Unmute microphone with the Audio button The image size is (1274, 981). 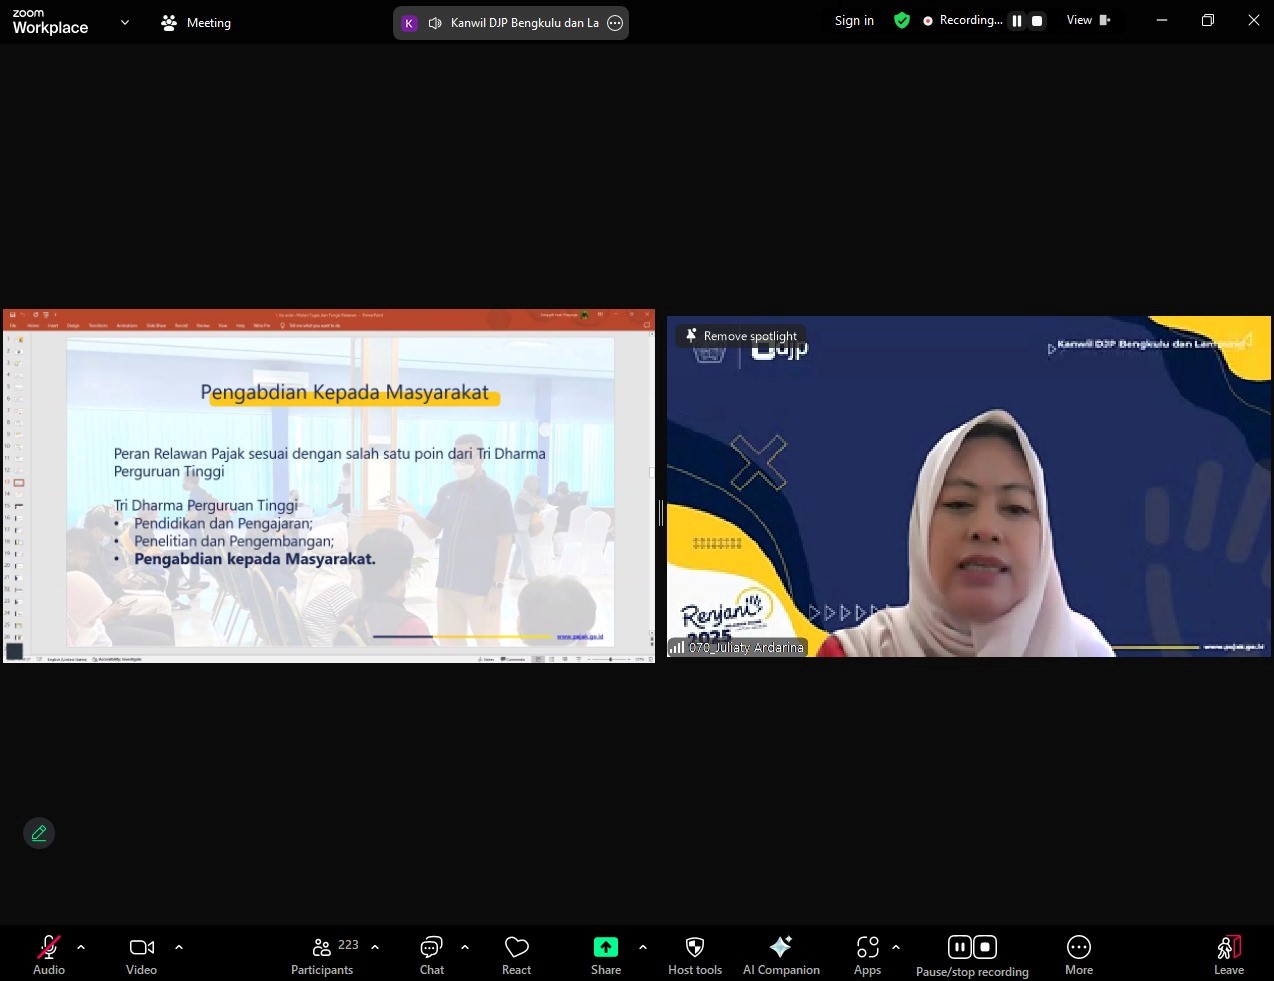(x=48, y=954)
